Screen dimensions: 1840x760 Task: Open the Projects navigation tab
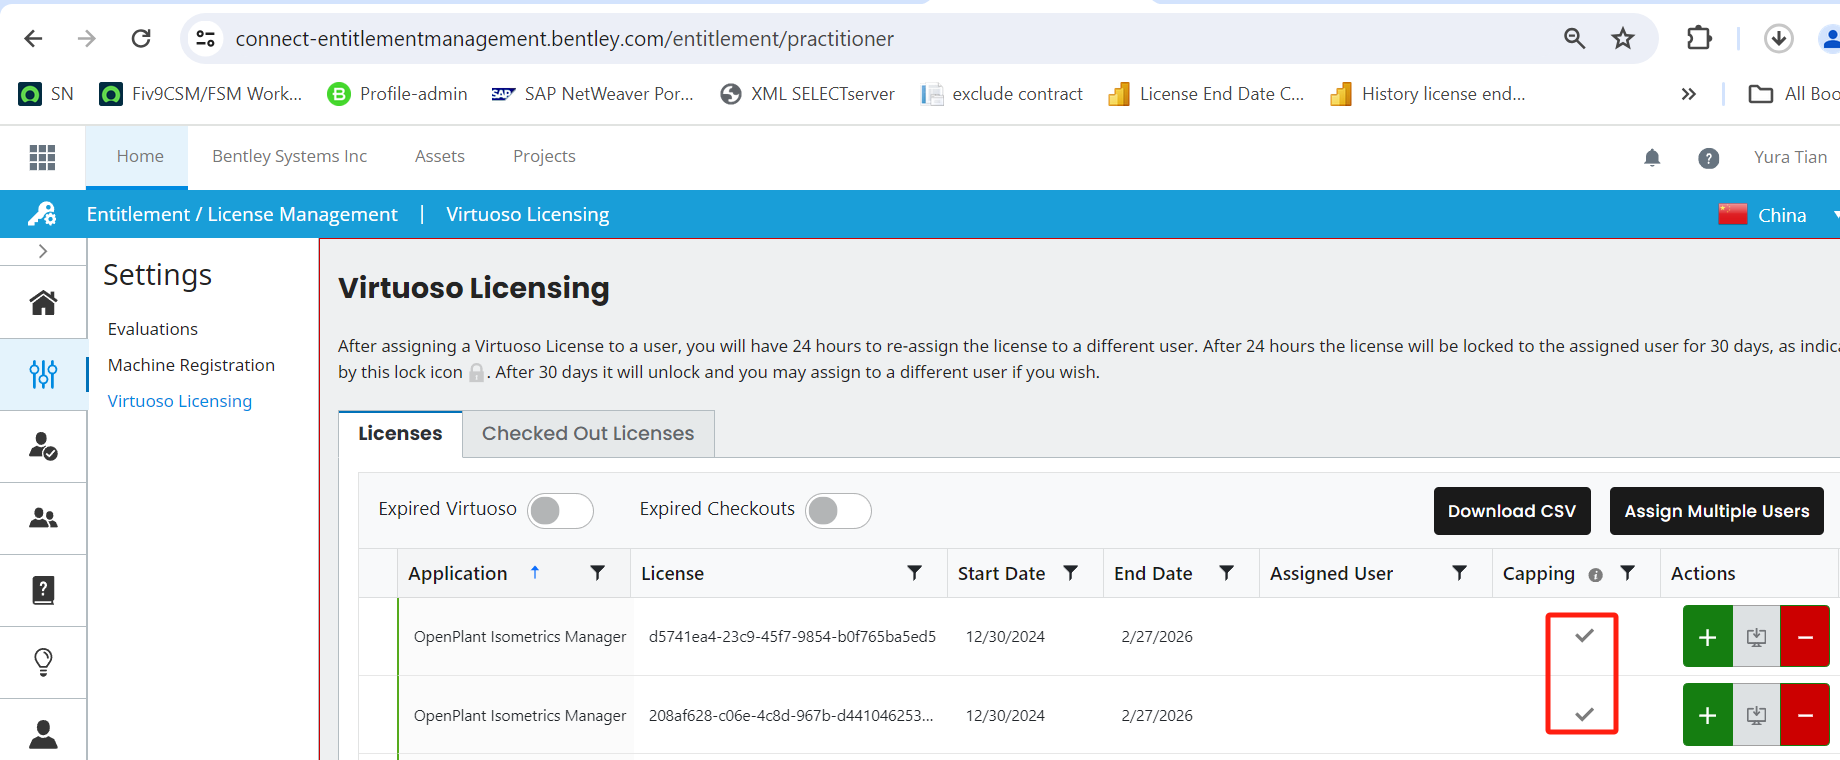pos(544,156)
